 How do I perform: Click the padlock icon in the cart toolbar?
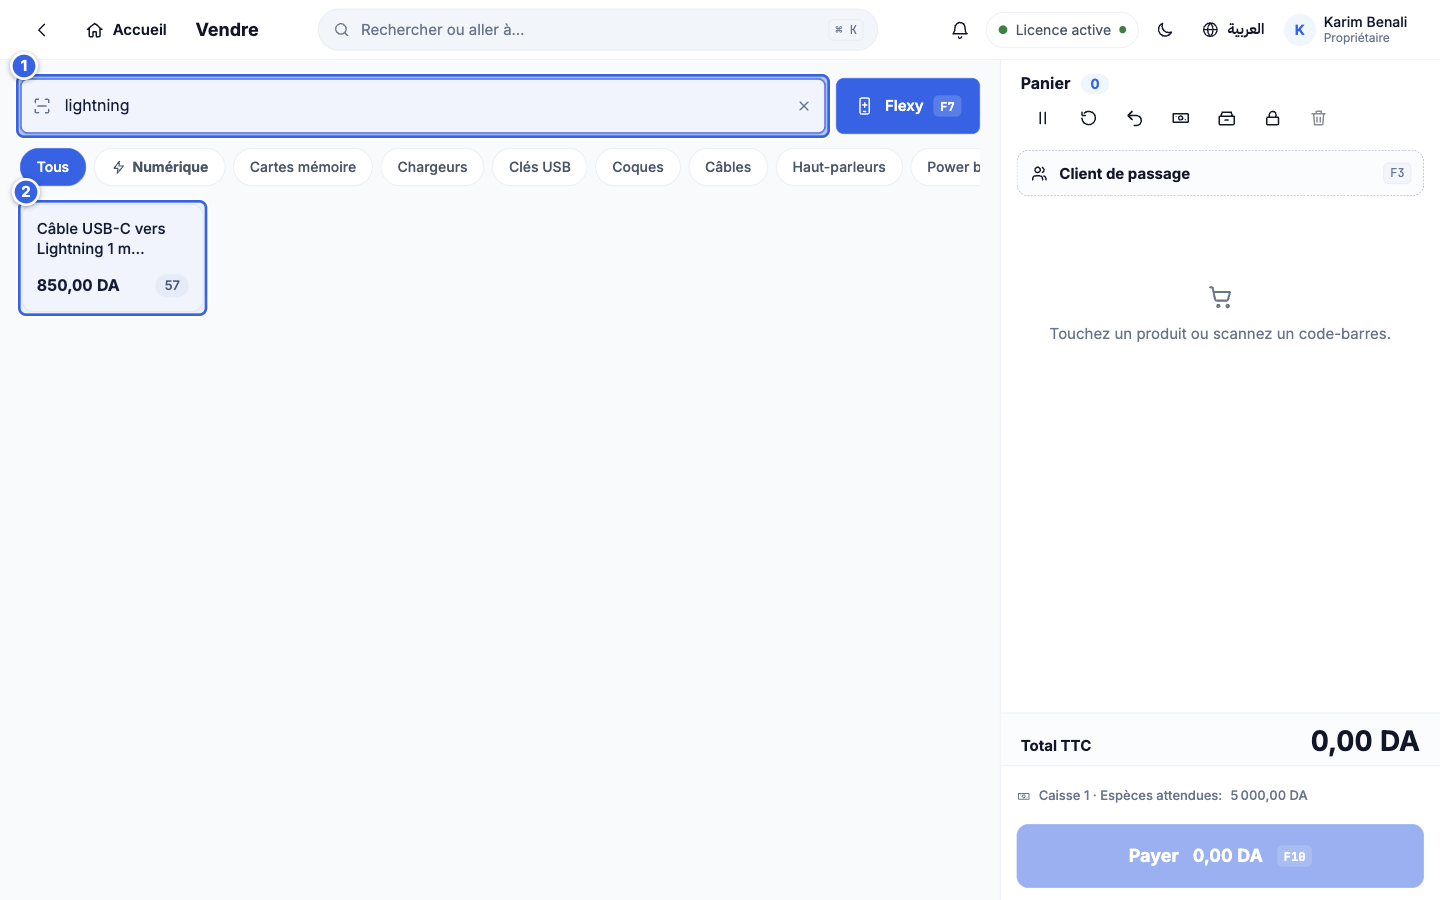[1272, 118]
